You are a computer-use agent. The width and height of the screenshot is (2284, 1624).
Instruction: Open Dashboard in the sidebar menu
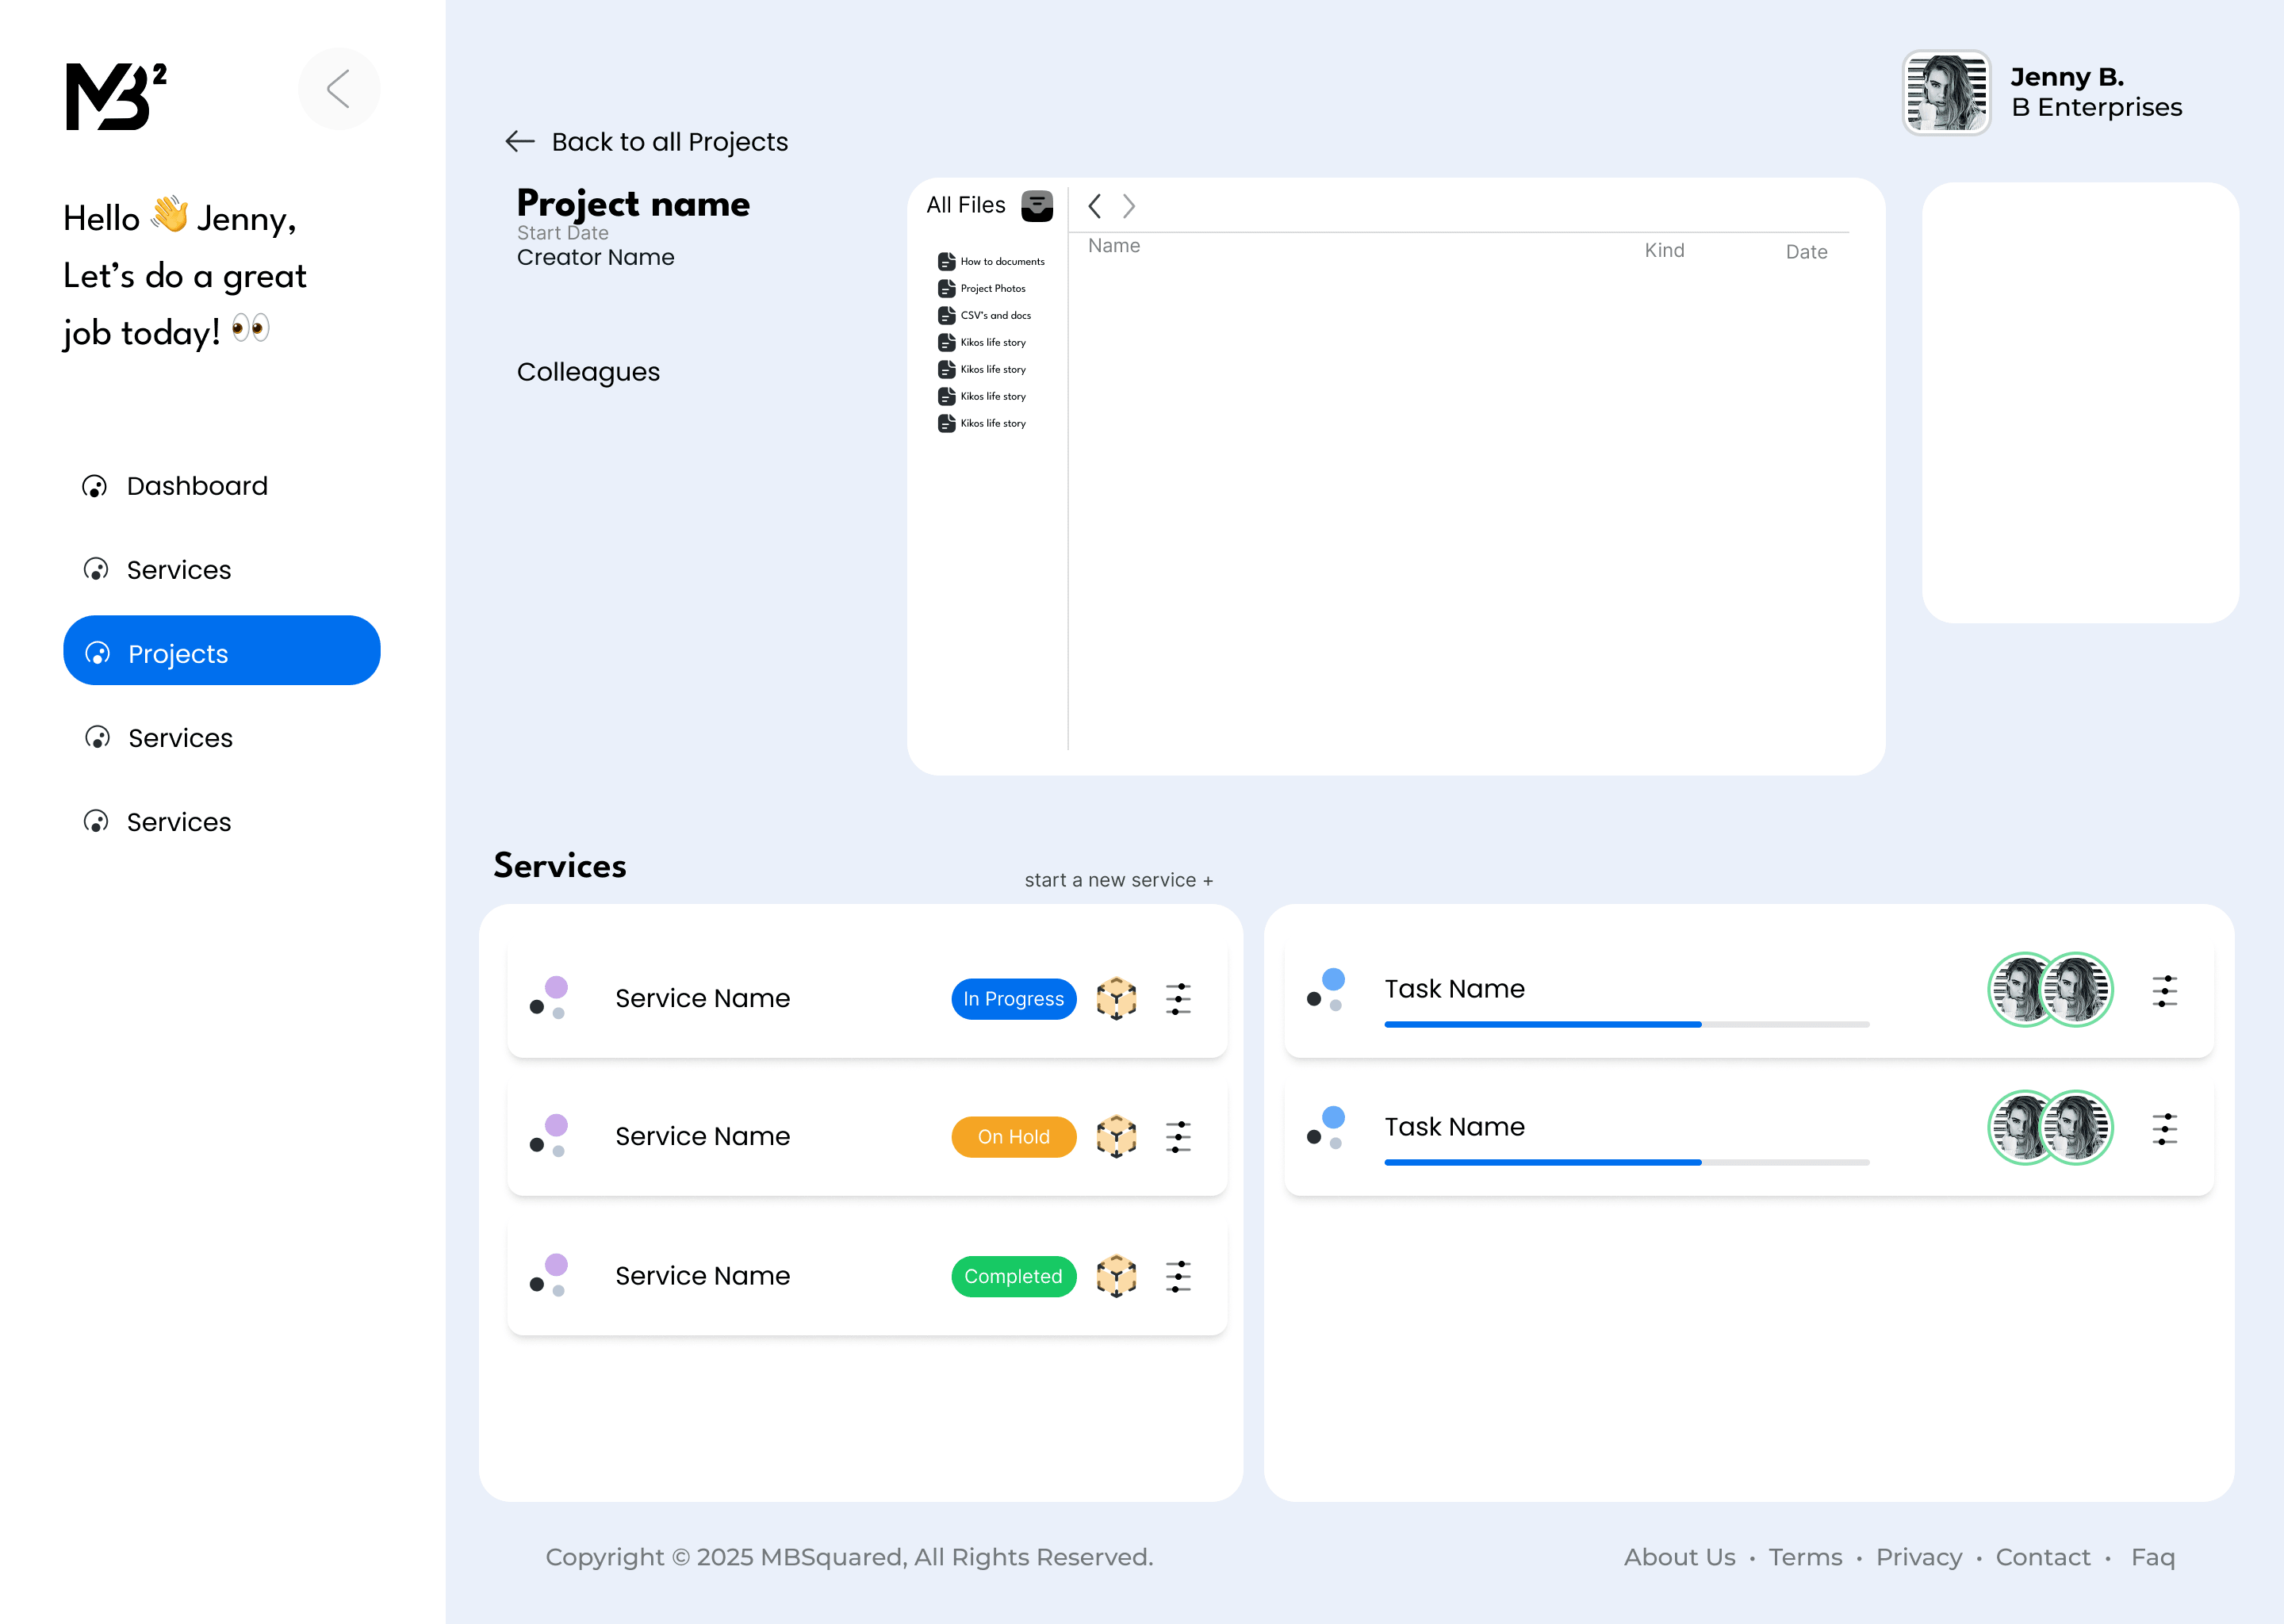[196, 486]
